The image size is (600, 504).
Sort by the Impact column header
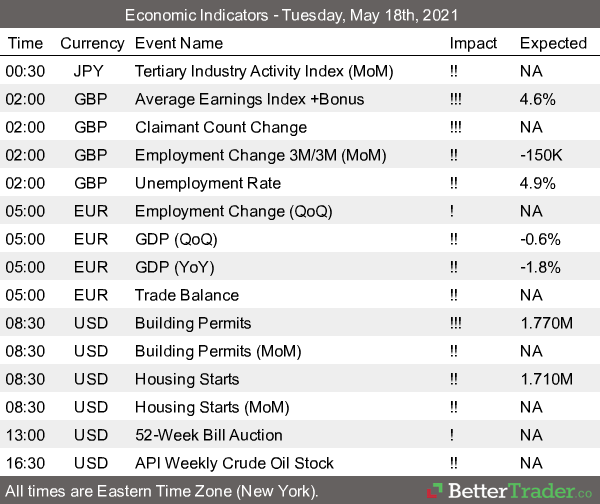pos(473,43)
